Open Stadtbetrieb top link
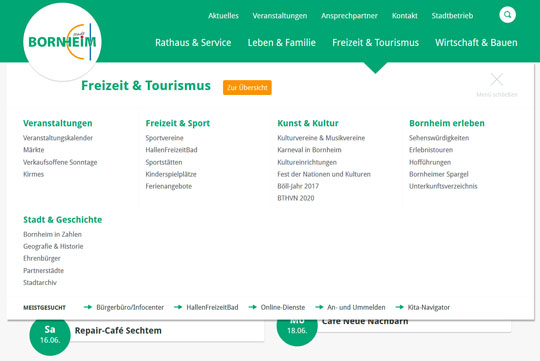 pos(452,16)
